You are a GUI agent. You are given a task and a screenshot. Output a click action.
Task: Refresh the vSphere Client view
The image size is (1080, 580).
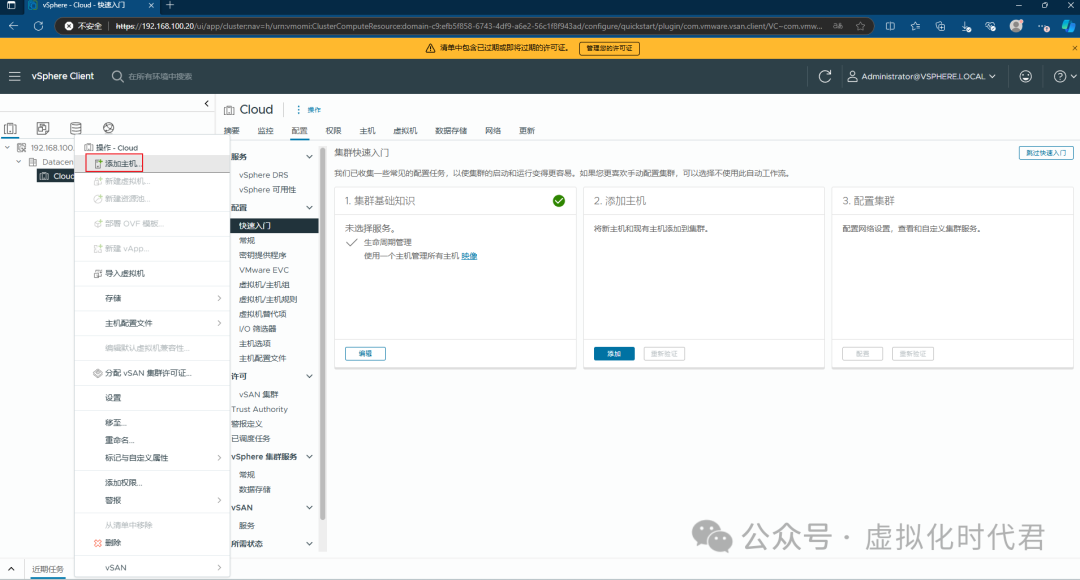[824, 76]
